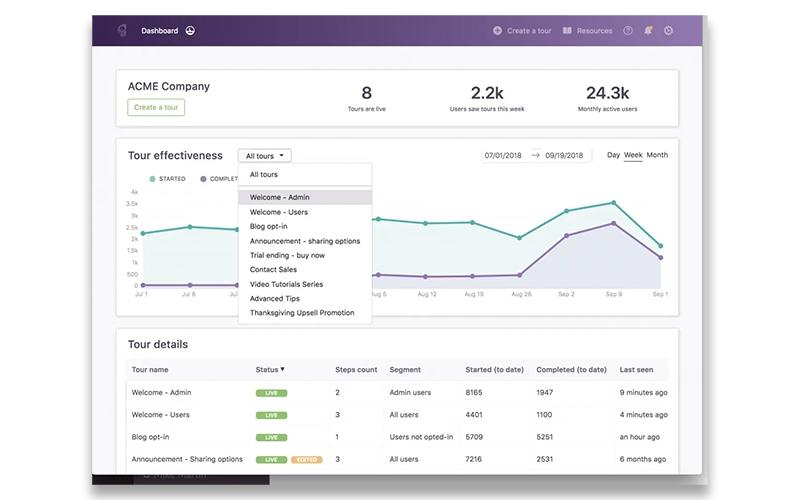Open notifications bell icon

coord(648,31)
